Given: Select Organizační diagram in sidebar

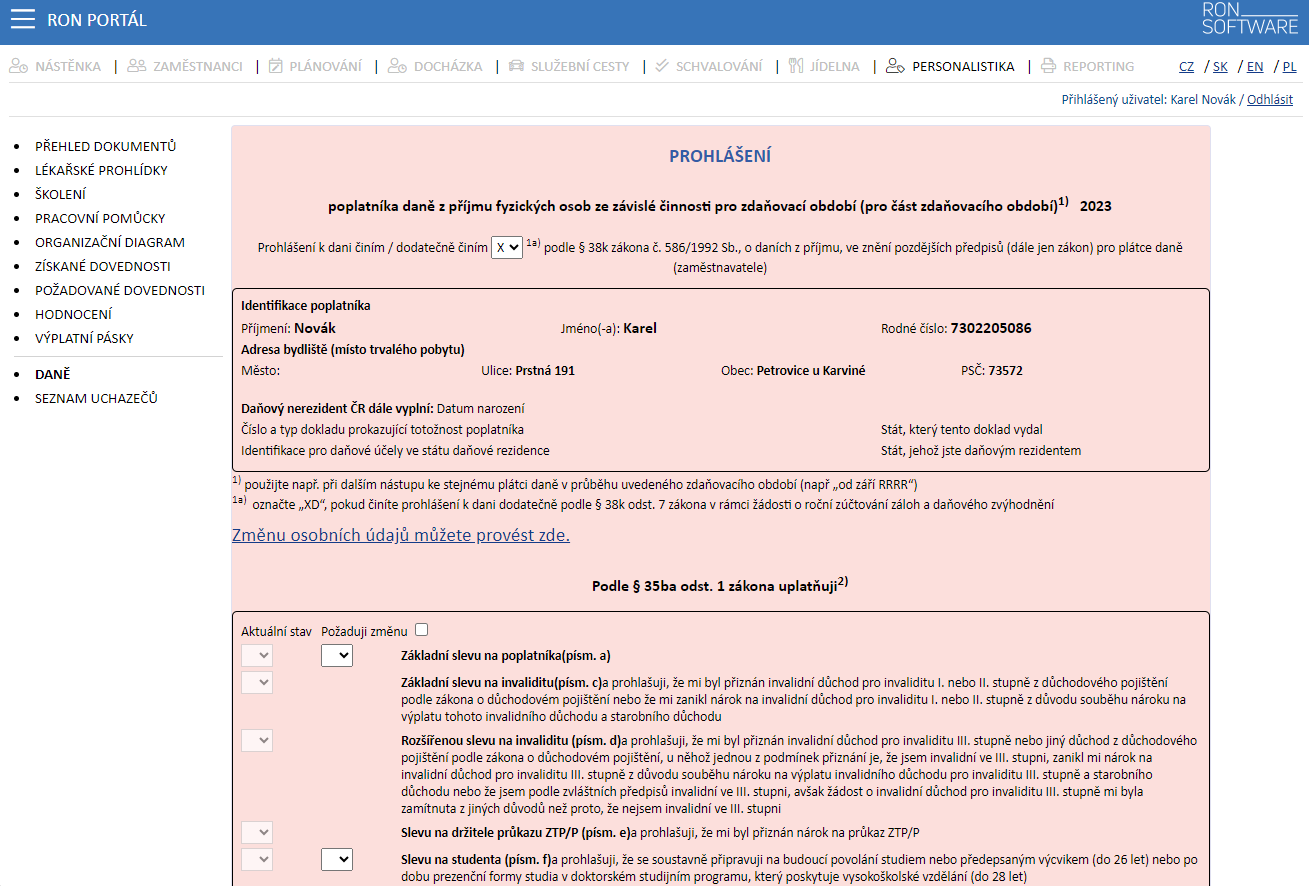Looking at the screenshot, I should pos(110,242).
